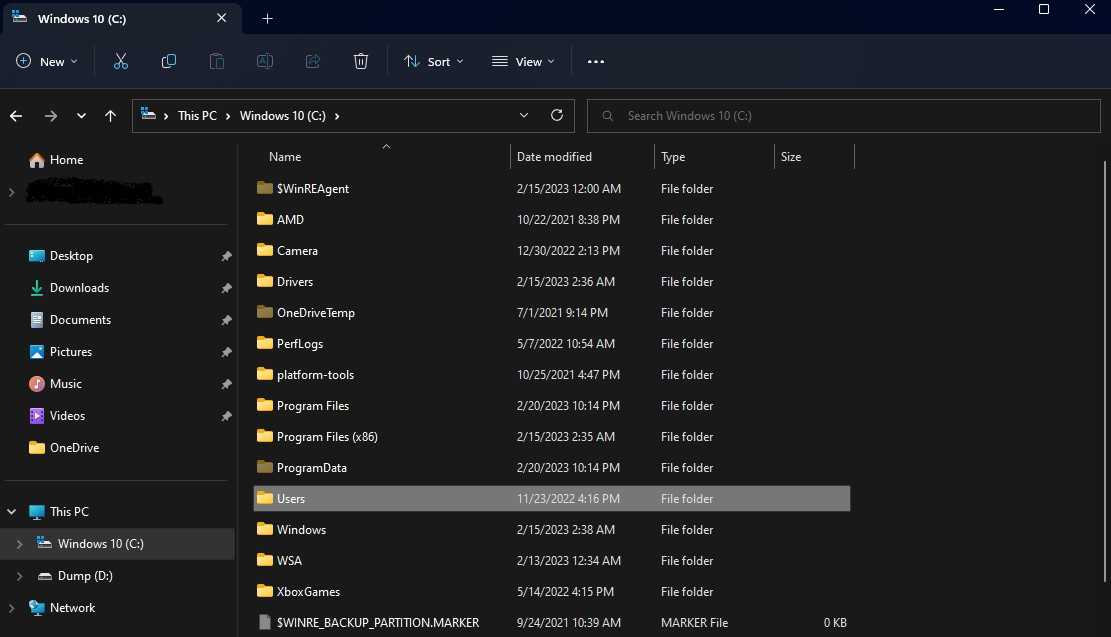Click the $WinREAgent folder icon
This screenshot has width=1111, height=637.
point(264,188)
